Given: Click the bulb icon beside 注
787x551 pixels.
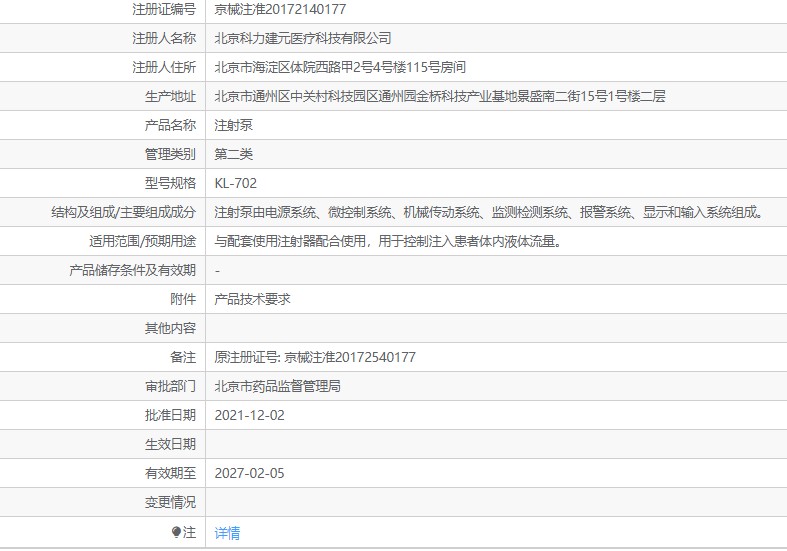Looking at the screenshot, I should coord(176,532).
